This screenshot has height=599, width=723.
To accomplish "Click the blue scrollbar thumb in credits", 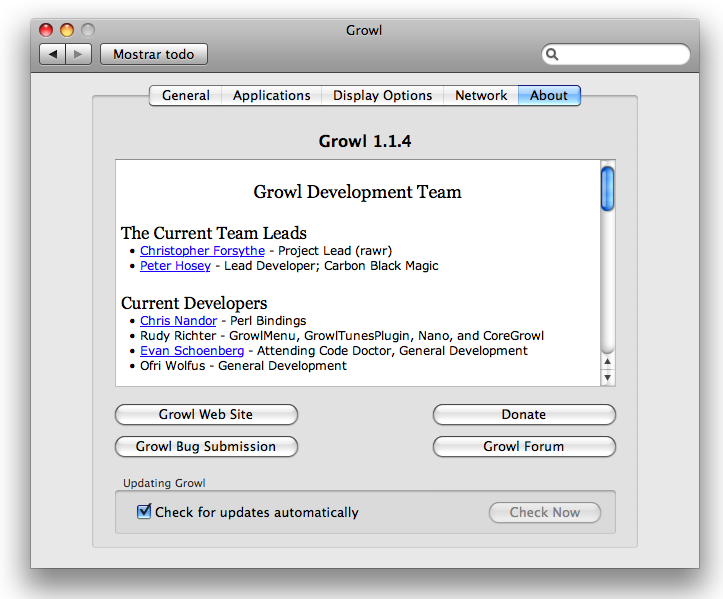I will [x=607, y=189].
